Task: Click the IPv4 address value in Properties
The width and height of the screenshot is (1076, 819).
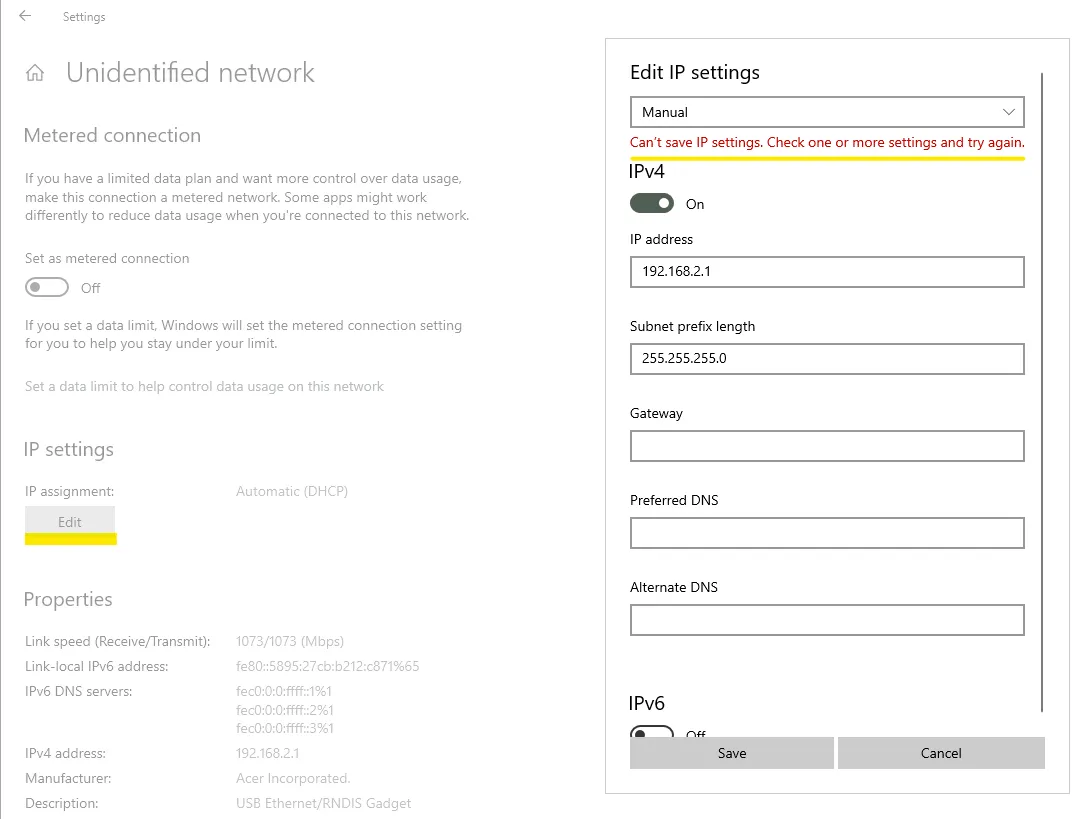Action: [267, 753]
